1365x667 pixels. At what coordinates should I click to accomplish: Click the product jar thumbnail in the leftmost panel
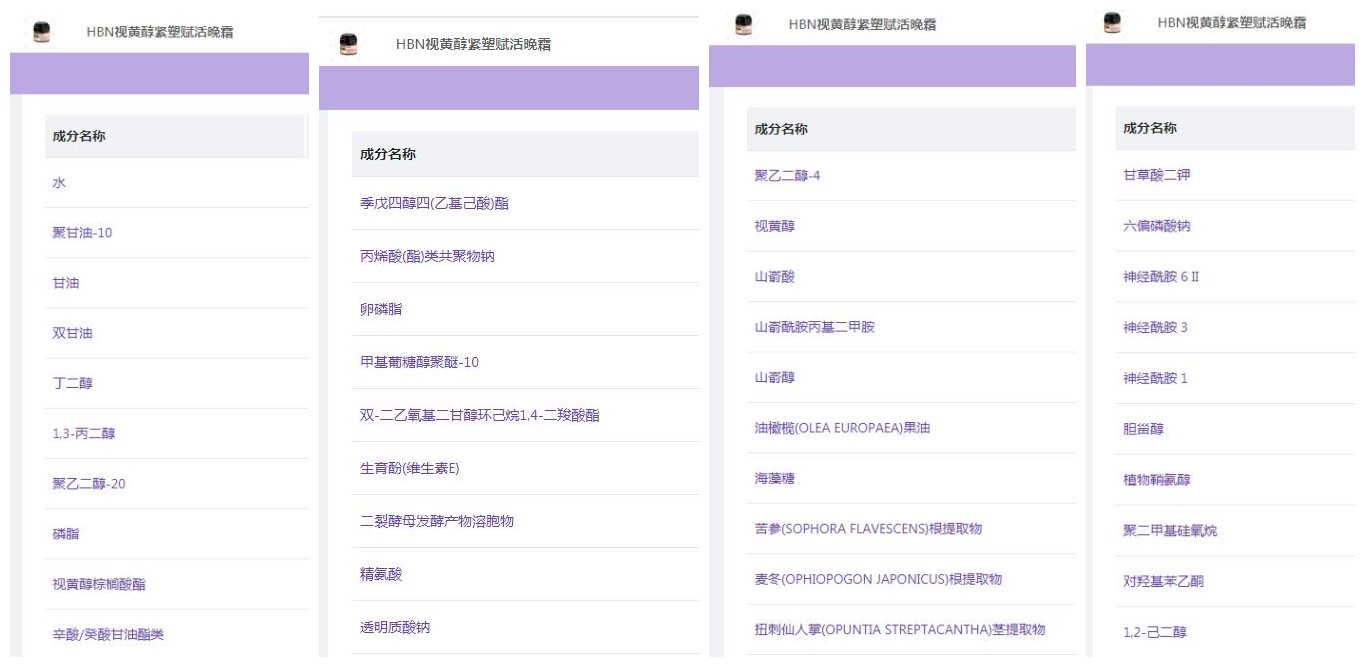pyautogui.click(x=42, y=32)
